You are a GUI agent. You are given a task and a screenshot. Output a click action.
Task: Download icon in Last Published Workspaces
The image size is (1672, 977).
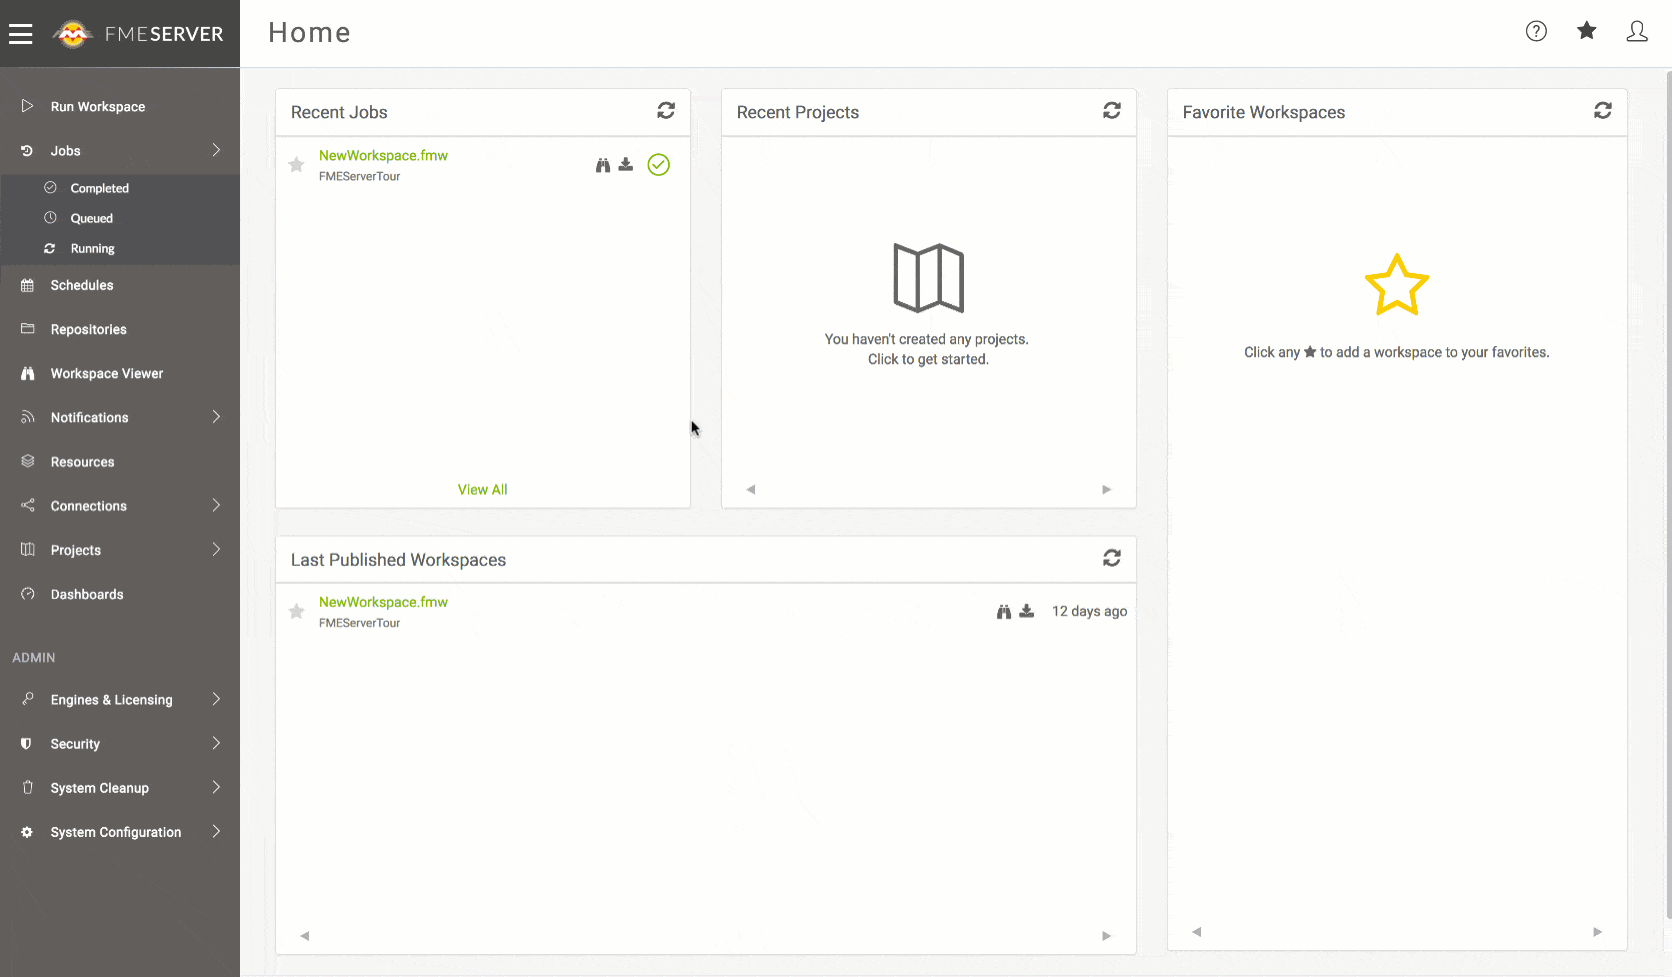pos(1027,611)
